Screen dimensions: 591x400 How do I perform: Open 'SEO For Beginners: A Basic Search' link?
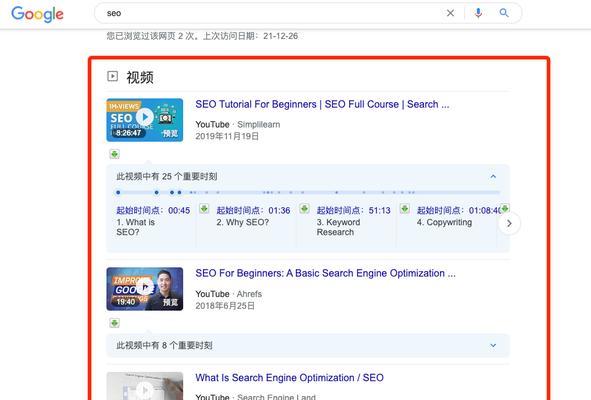pyautogui.click(x=325, y=273)
